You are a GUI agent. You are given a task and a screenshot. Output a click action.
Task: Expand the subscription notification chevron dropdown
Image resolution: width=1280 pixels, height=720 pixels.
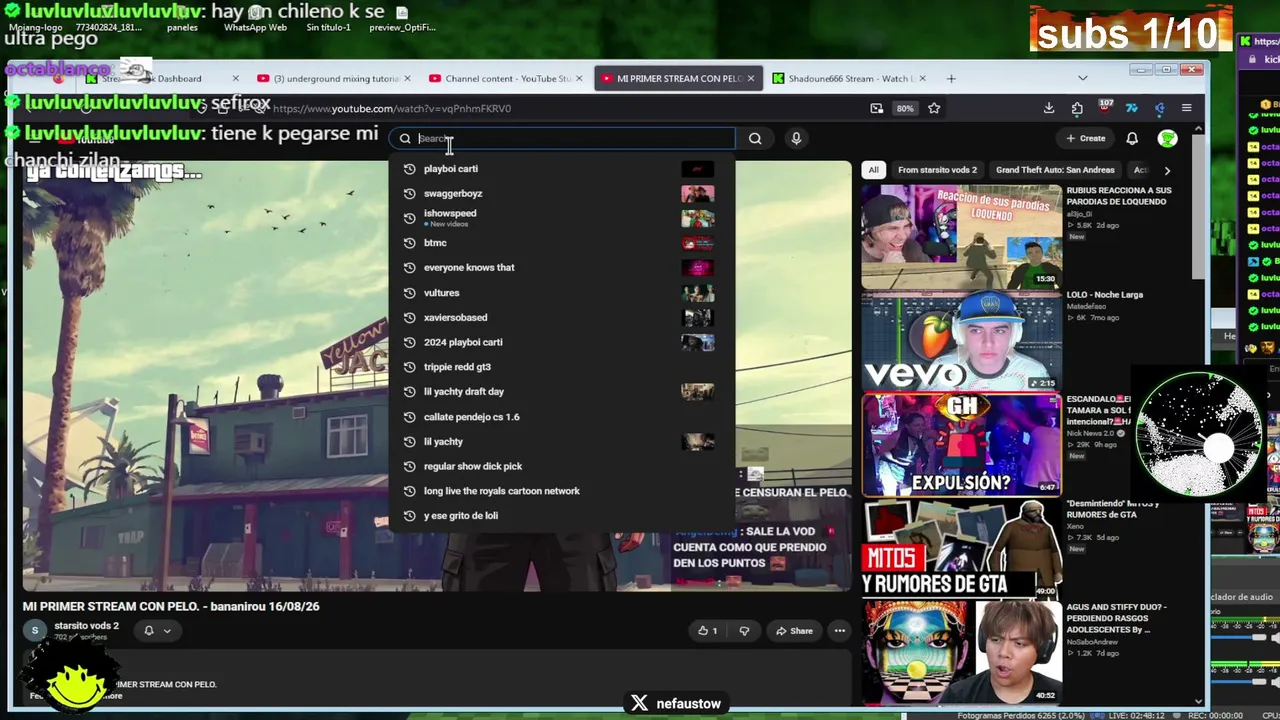pos(167,630)
